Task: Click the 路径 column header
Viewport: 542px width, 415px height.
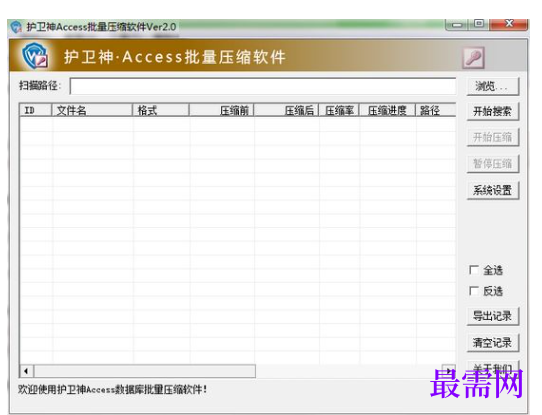Action: pyautogui.click(x=436, y=110)
